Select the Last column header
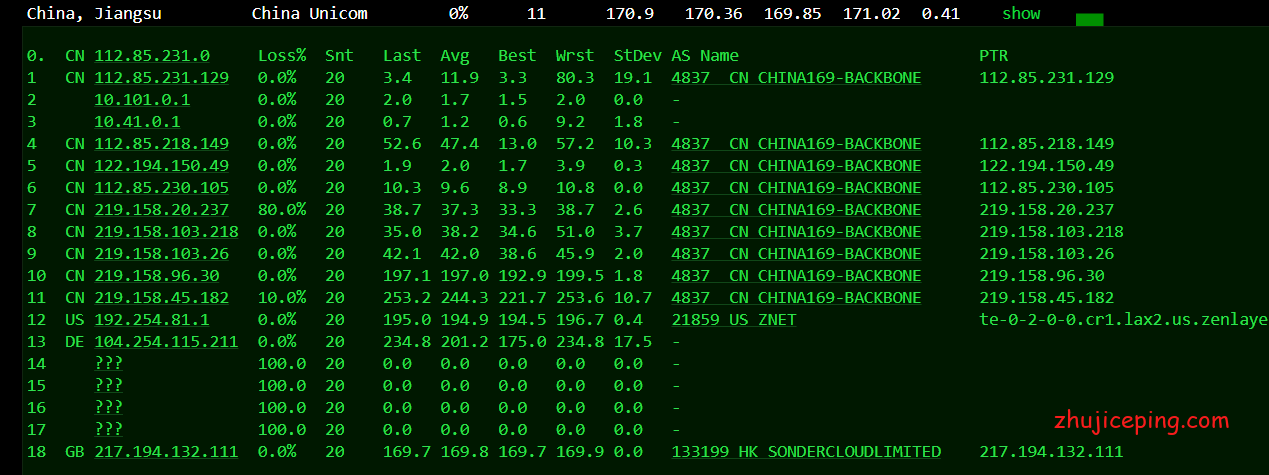 click(x=402, y=56)
